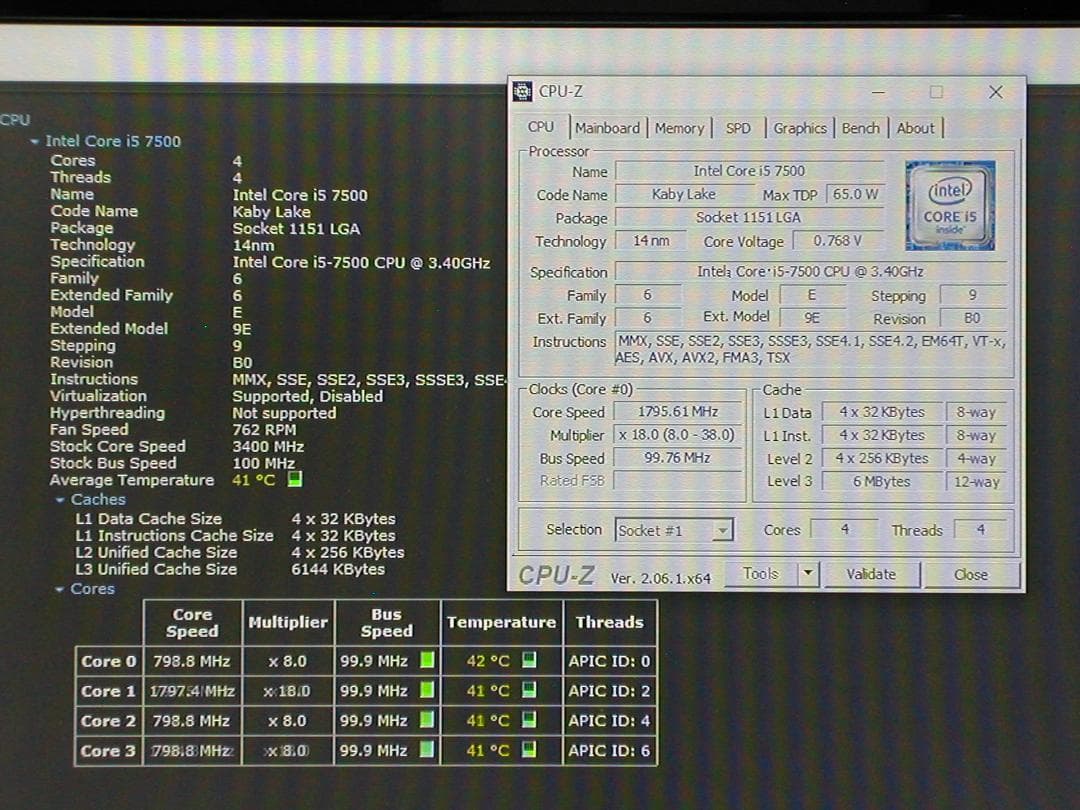This screenshot has width=1080, height=810.
Task: Open the Tools dropdown arrow
Action: tap(809, 573)
